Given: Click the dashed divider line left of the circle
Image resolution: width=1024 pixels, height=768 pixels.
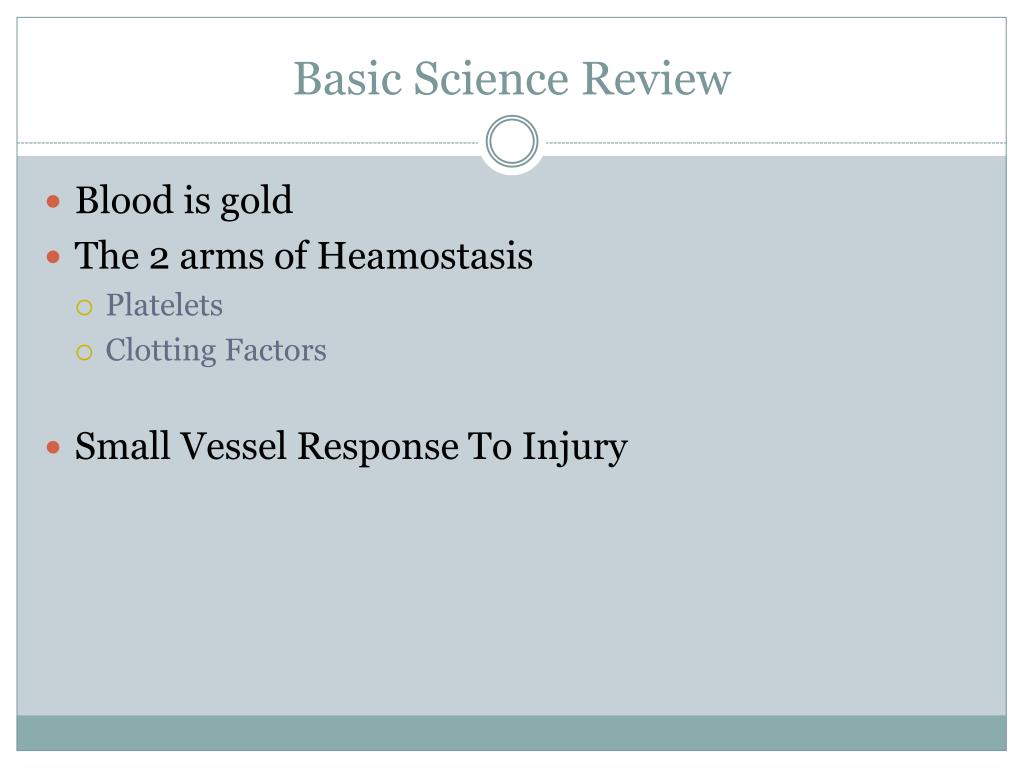Looking at the screenshot, I should [250, 143].
